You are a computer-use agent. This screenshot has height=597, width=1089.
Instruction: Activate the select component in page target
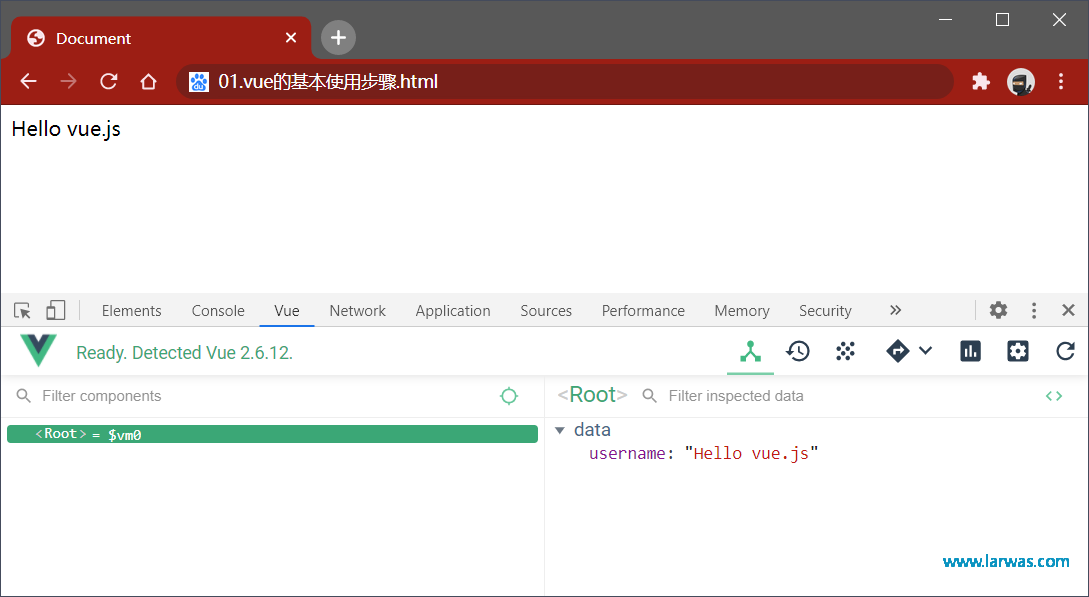pos(509,396)
